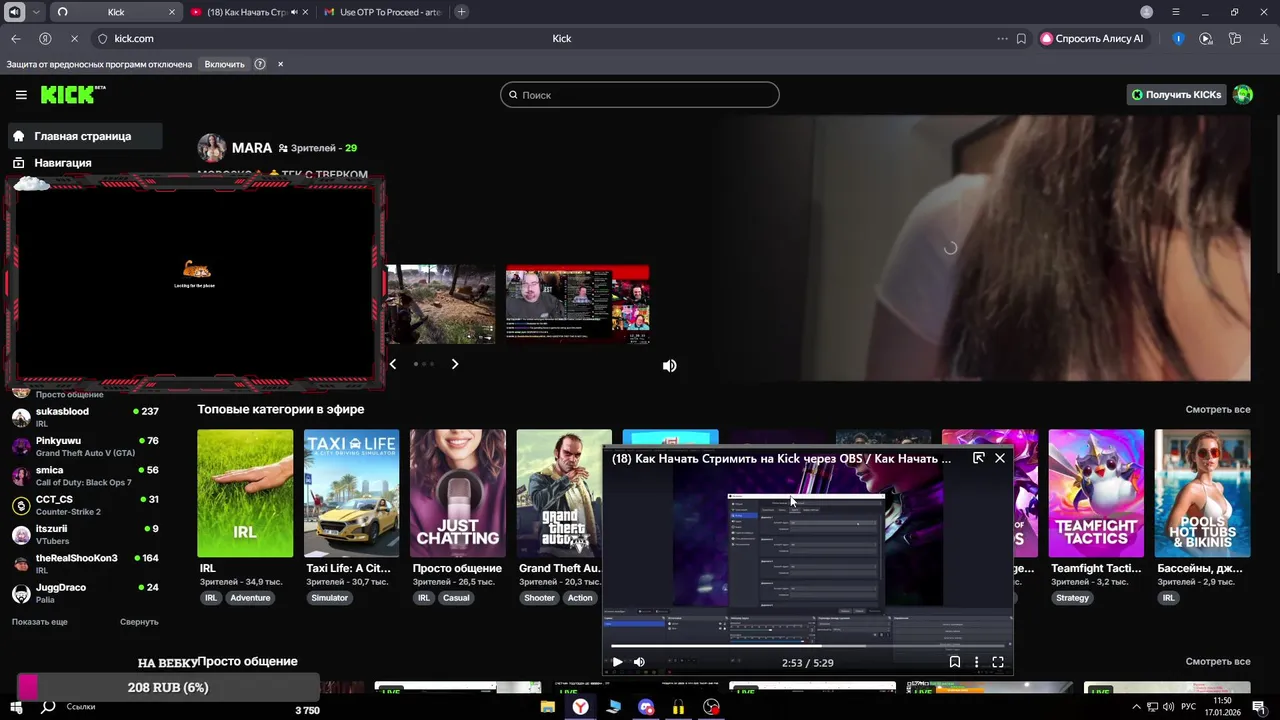Open smica channel in sidebar
Viewport: 1280px width, 720px height.
pyautogui.click(x=85, y=476)
